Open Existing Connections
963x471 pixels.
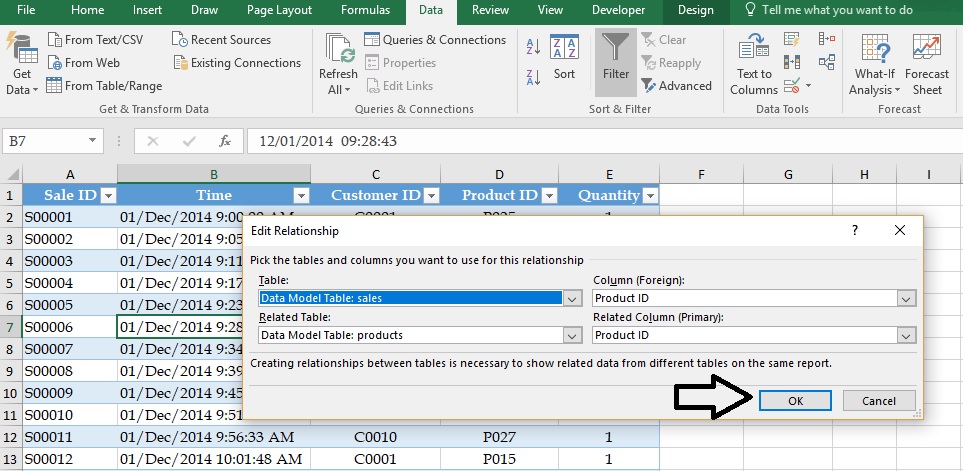click(237, 63)
